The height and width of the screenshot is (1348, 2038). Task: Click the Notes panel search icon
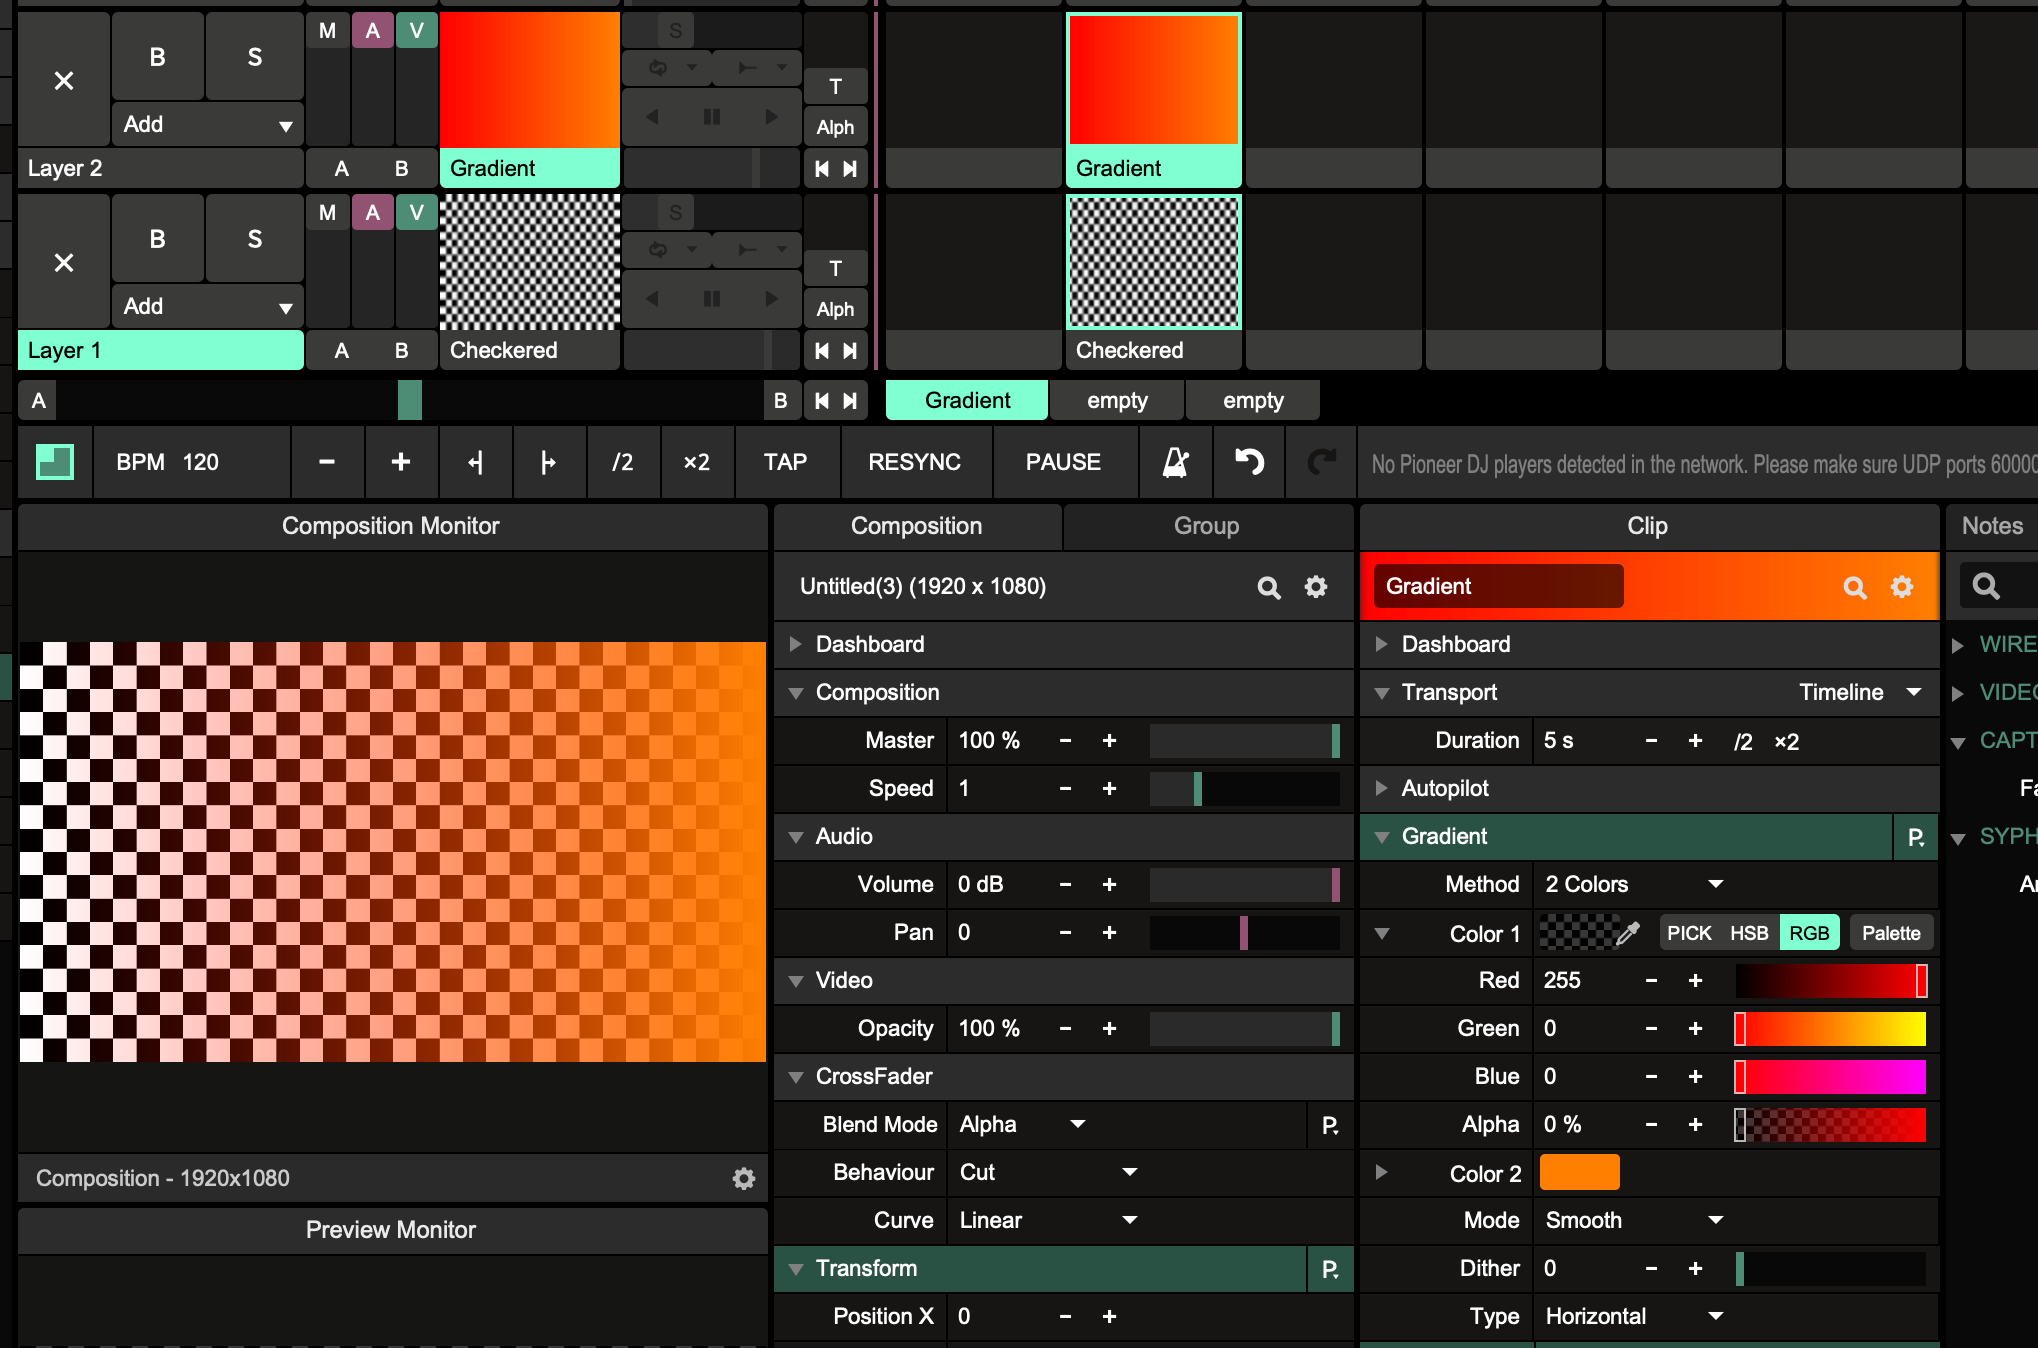tap(1986, 587)
